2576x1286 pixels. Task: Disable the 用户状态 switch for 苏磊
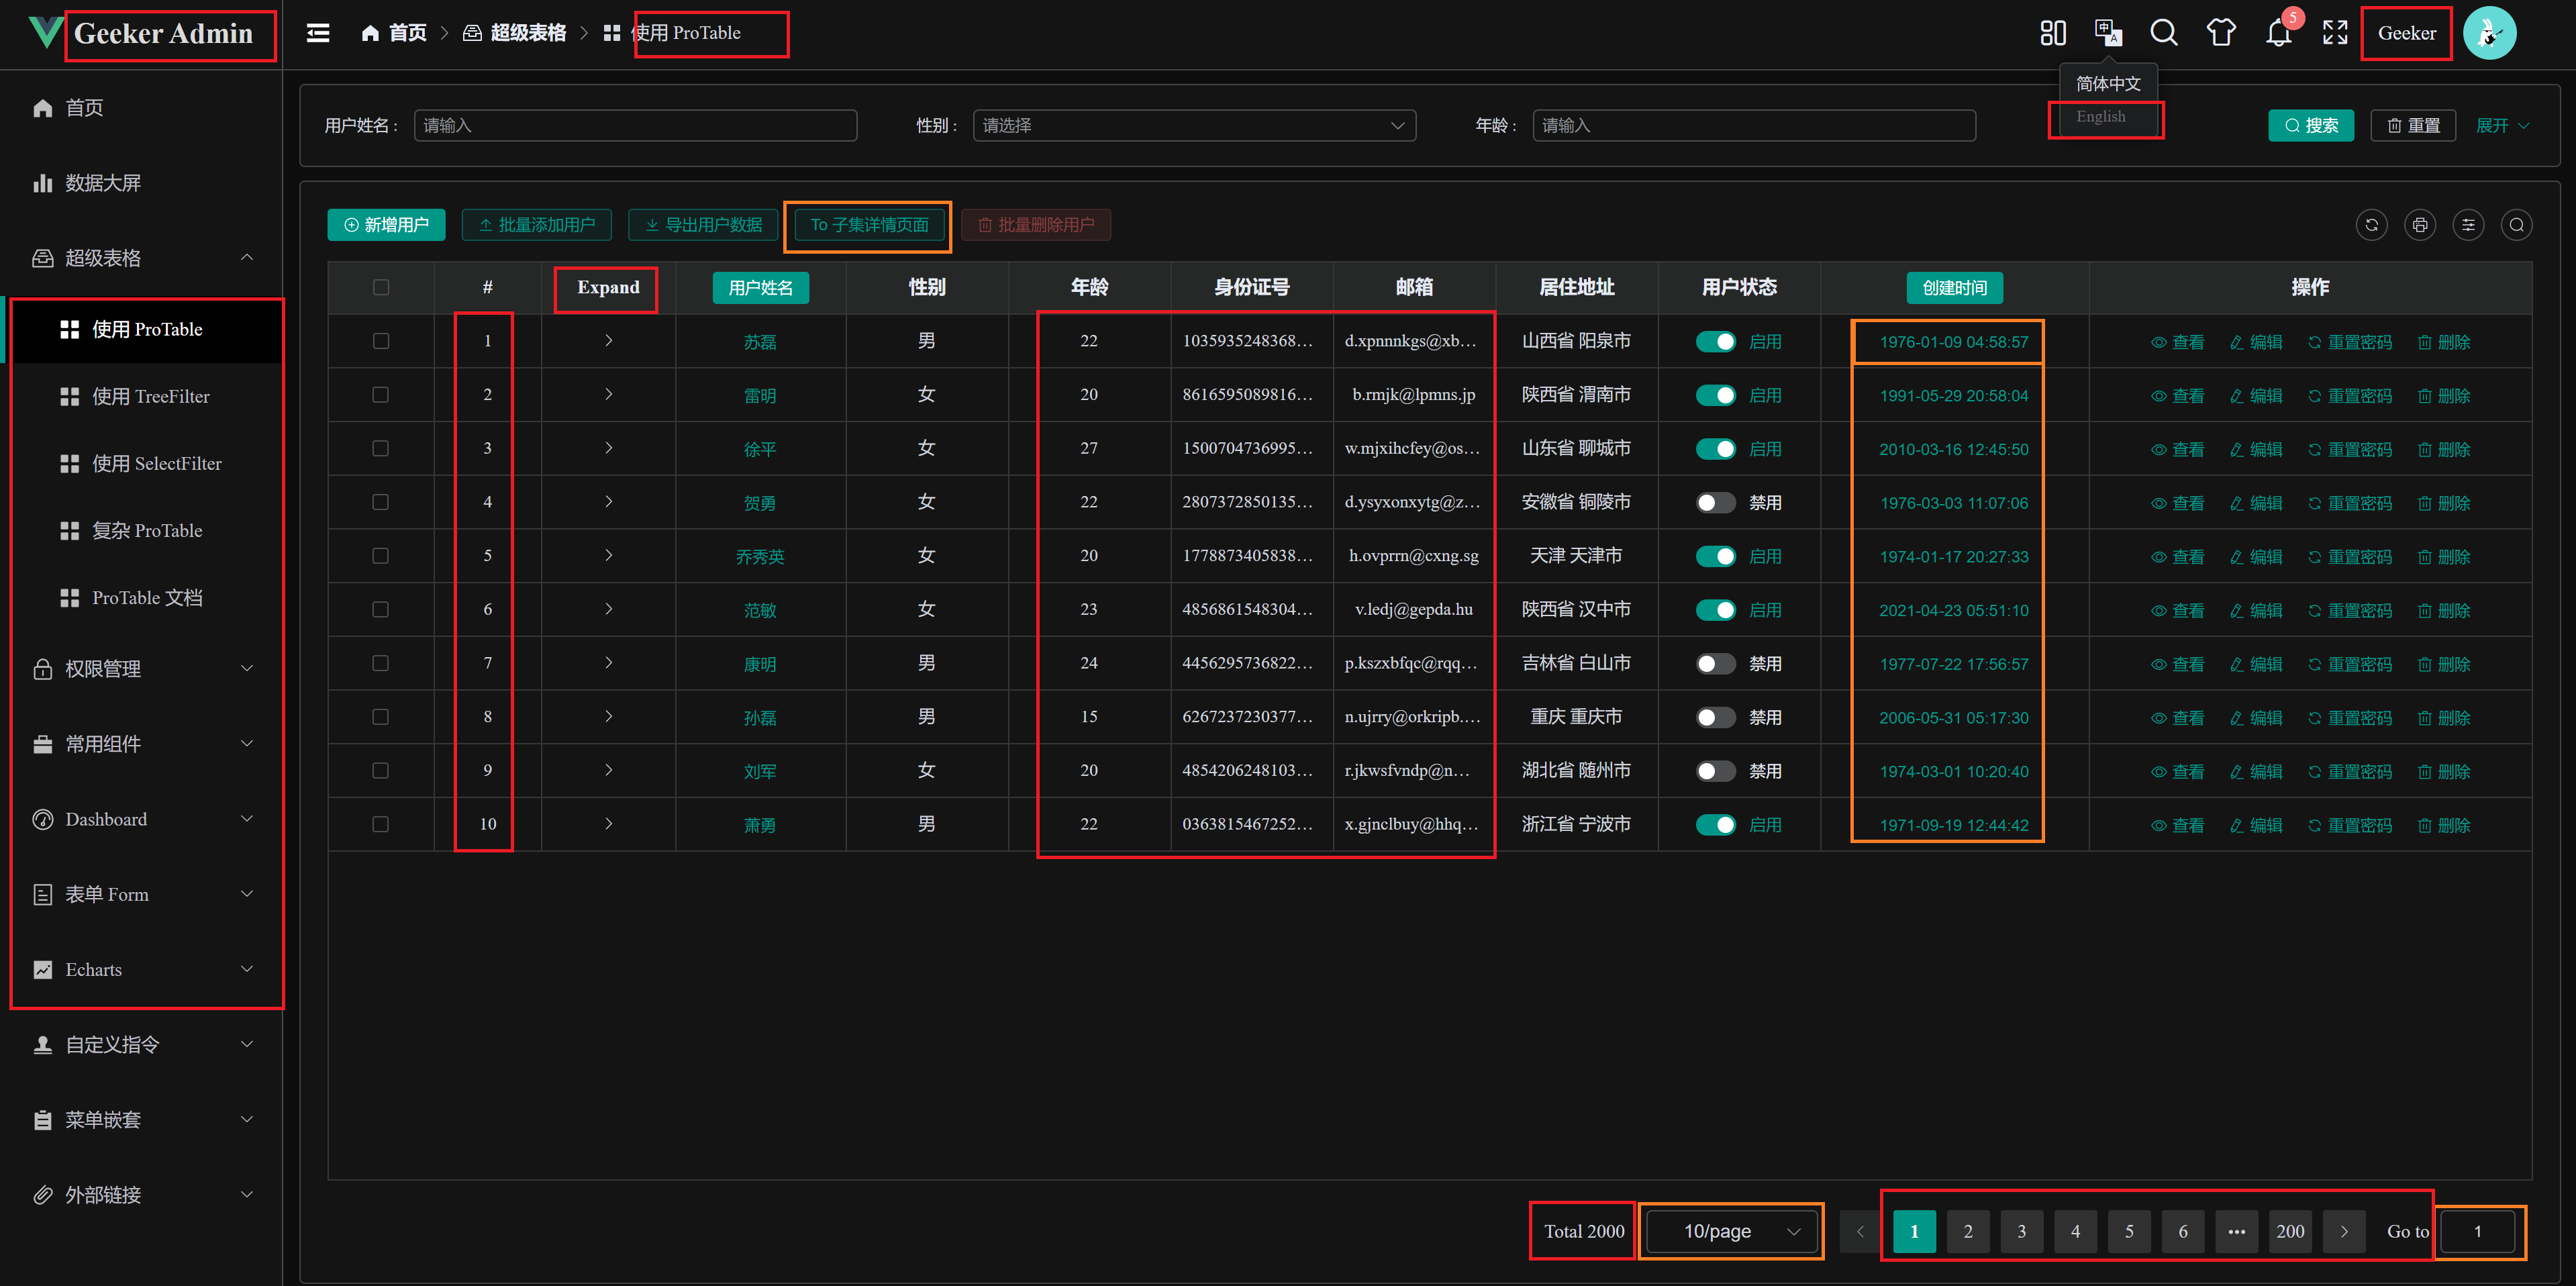(x=1716, y=342)
